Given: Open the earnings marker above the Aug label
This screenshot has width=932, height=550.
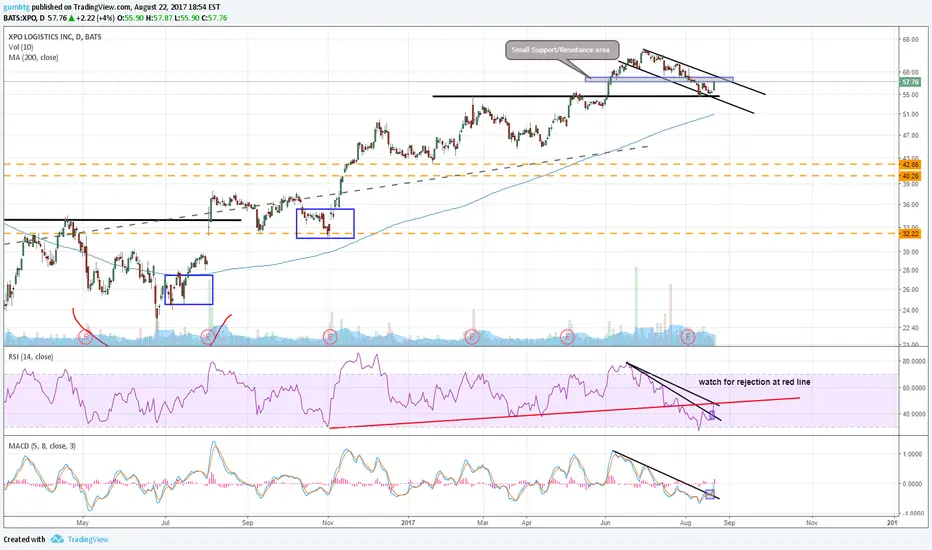Looking at the screenshot, I should [688, 337].
